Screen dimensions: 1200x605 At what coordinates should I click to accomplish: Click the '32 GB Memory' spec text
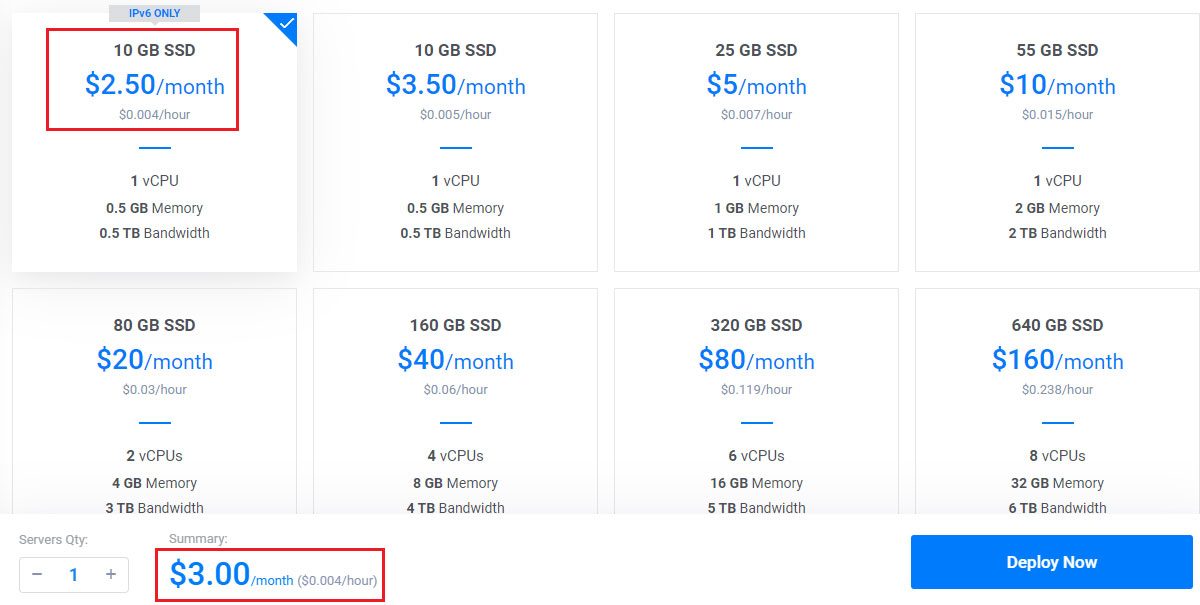[1057, 483]
